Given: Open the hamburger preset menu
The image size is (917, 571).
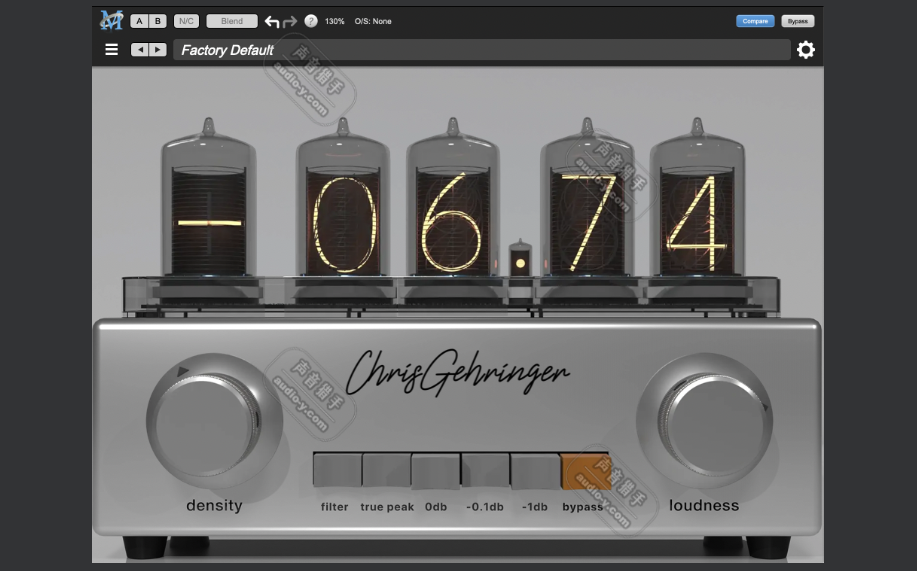Looking at the screenshot, I should click(111, 50).
